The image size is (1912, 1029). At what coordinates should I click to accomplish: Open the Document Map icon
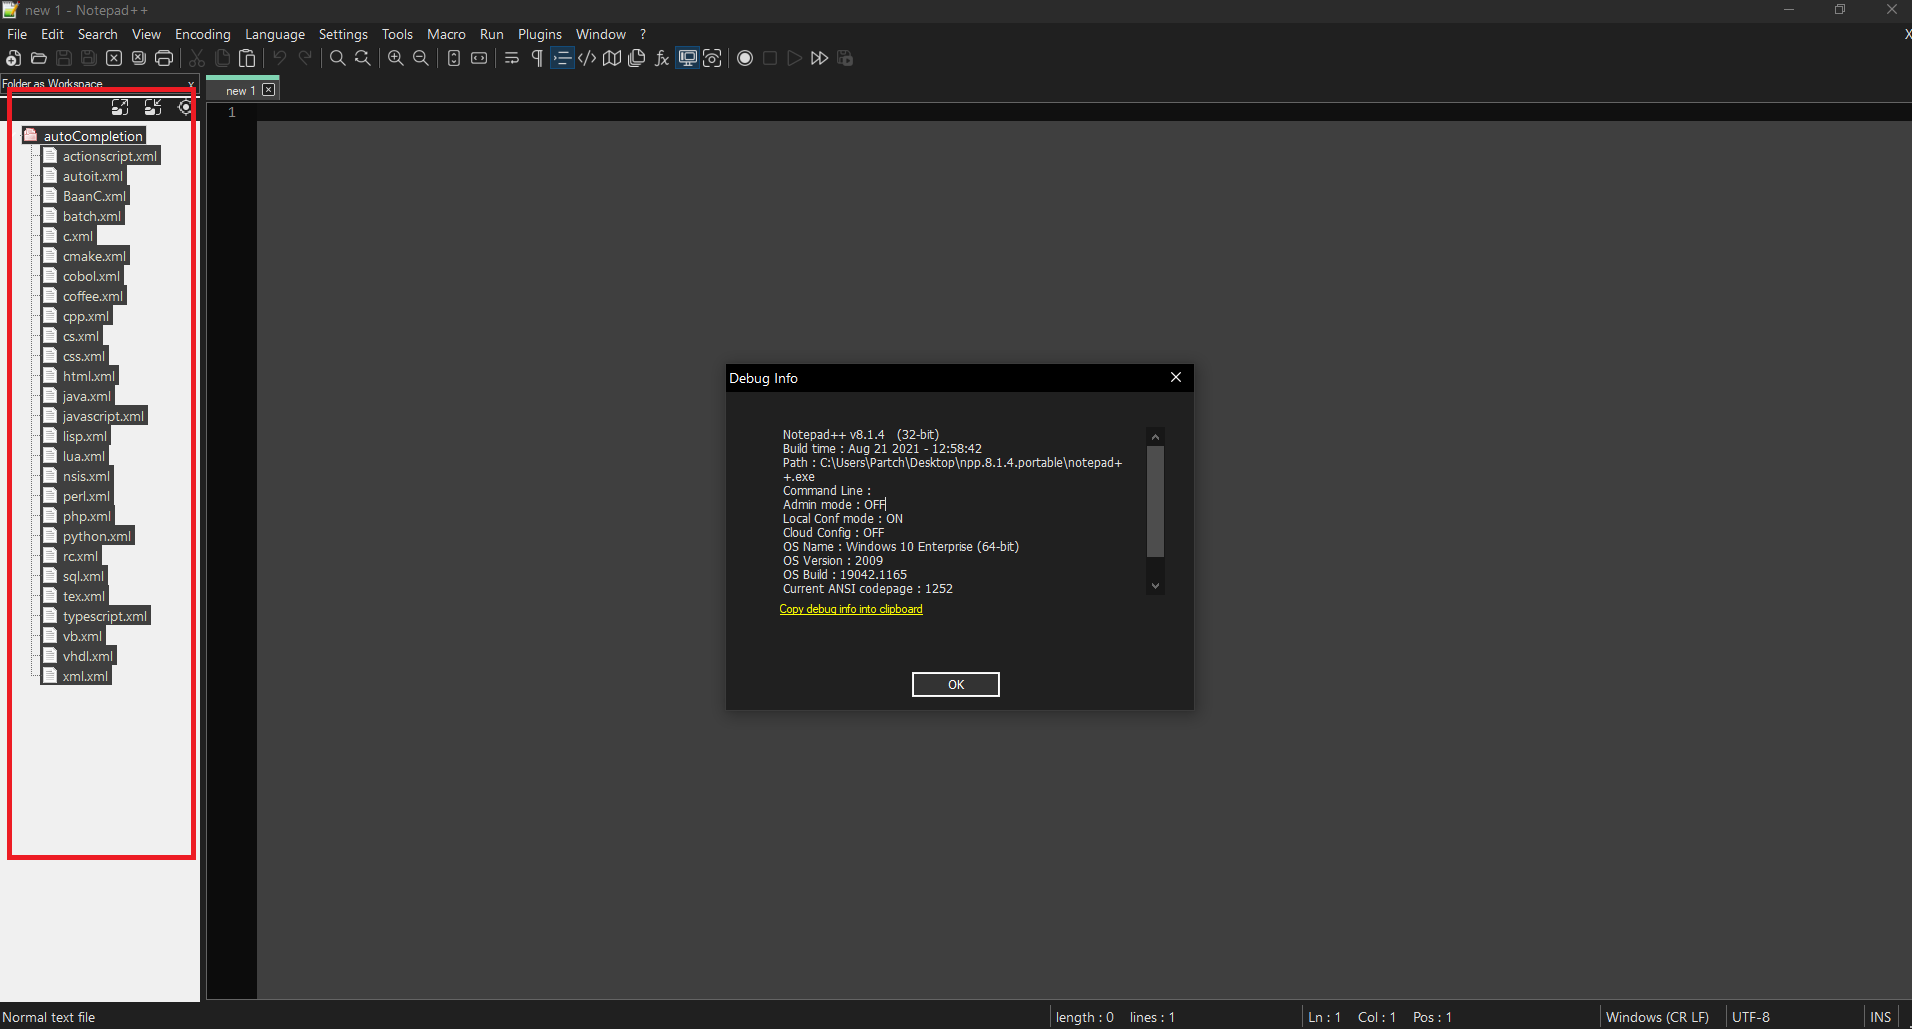612,58
